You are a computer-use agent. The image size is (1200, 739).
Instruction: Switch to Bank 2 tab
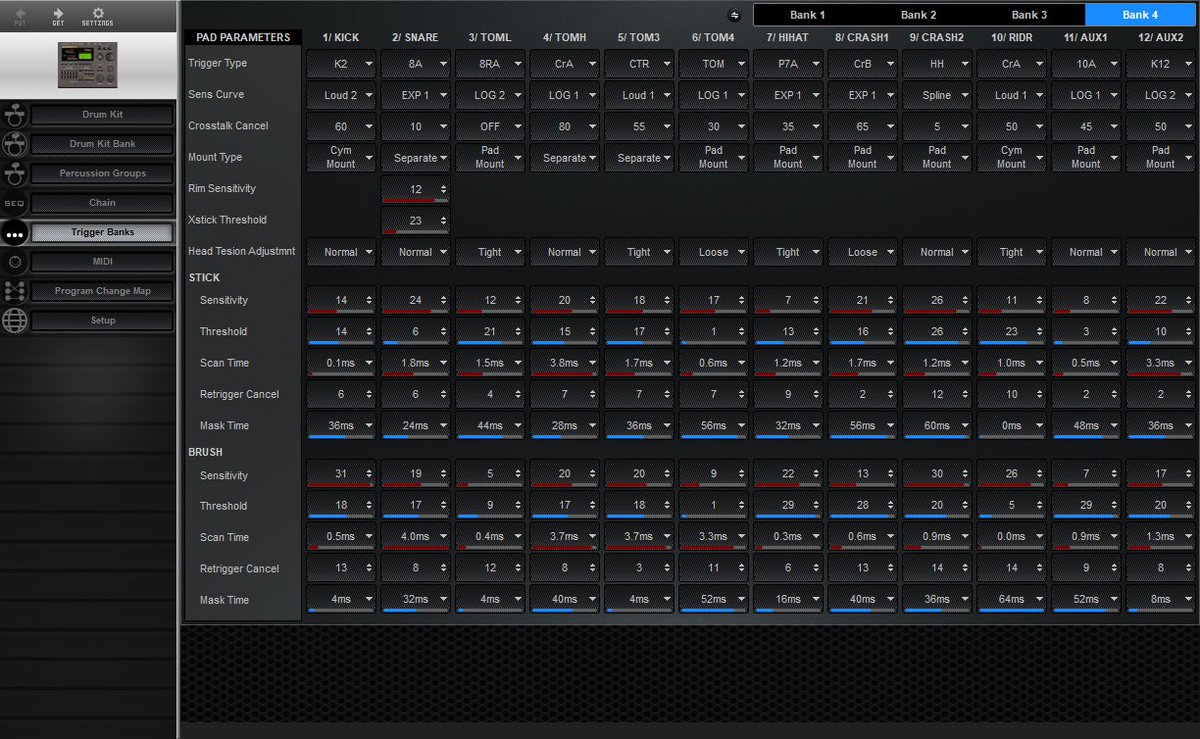tap(918, 15)
